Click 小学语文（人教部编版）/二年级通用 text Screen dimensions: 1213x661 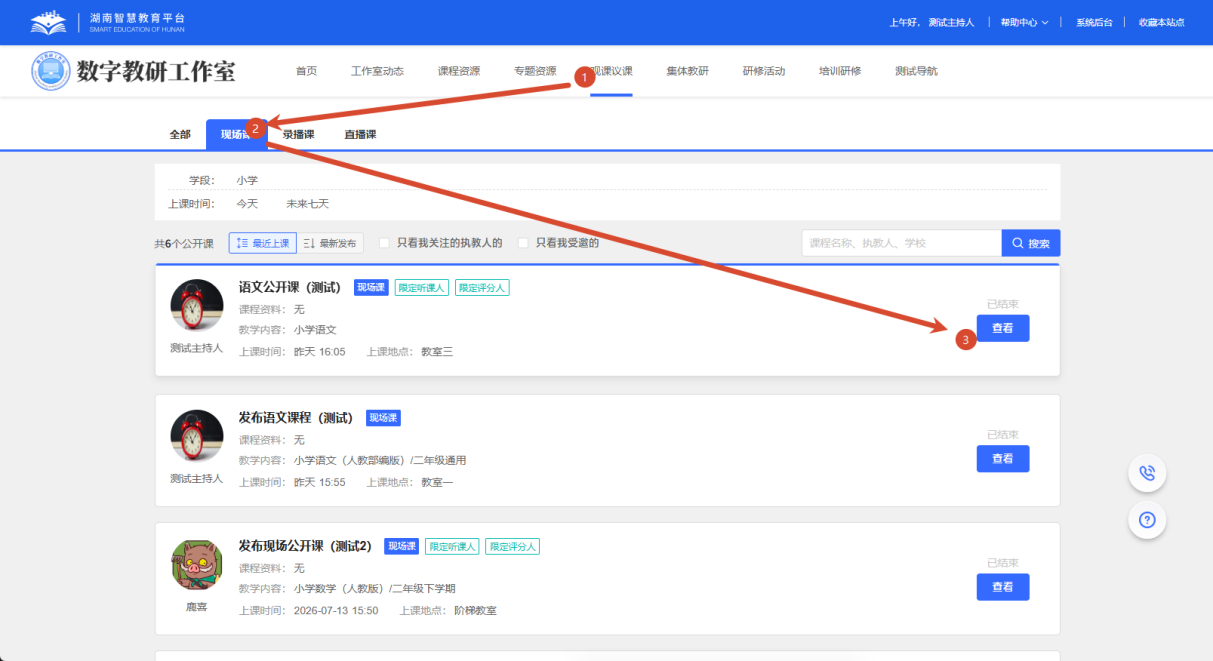point(380,461)
